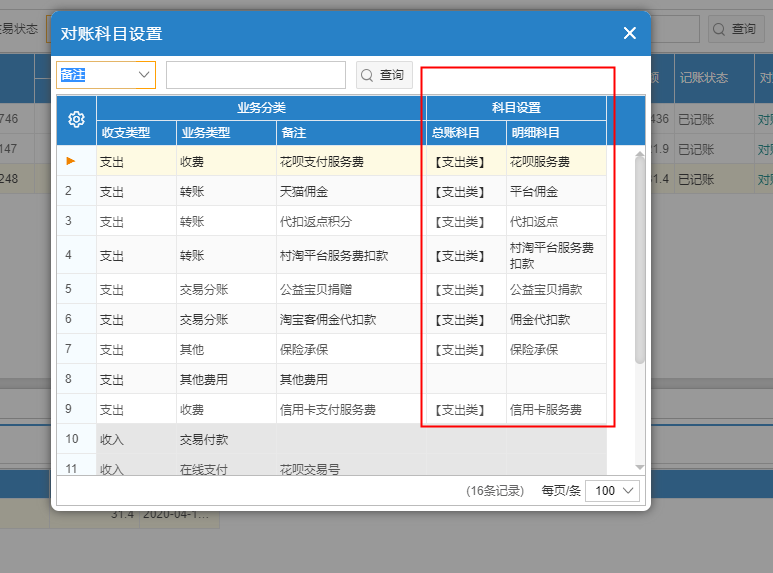Click the 明细科目 column header
Viewport: 773px width, 573px height.
[556, 133]
